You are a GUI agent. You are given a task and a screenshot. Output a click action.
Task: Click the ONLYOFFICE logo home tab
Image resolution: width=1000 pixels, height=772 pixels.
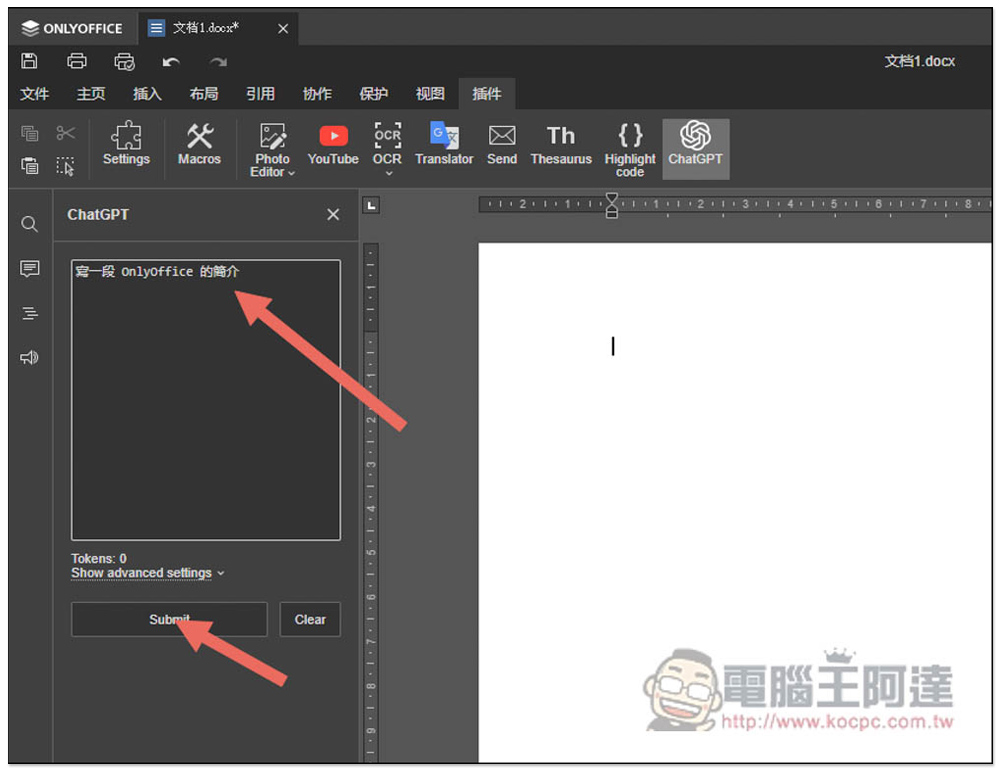coord(71,28)
